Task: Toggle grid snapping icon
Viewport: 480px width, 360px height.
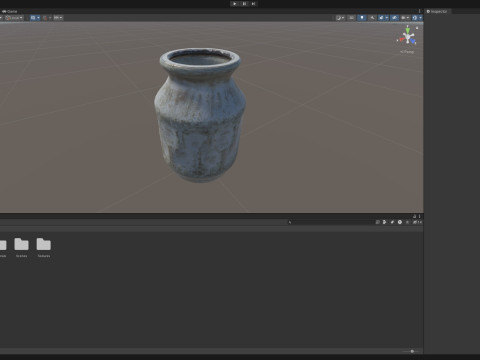Action: [x=45, y=18]
